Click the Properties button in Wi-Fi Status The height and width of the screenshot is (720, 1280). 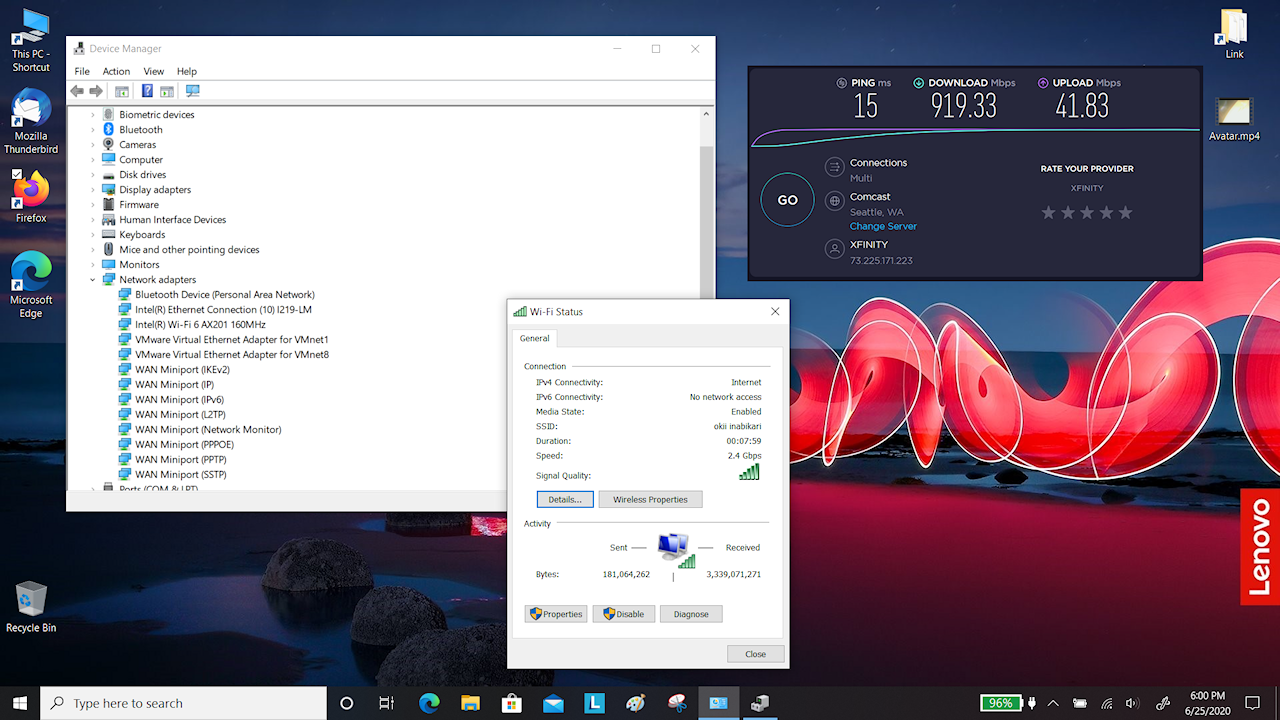coord(556,614)
